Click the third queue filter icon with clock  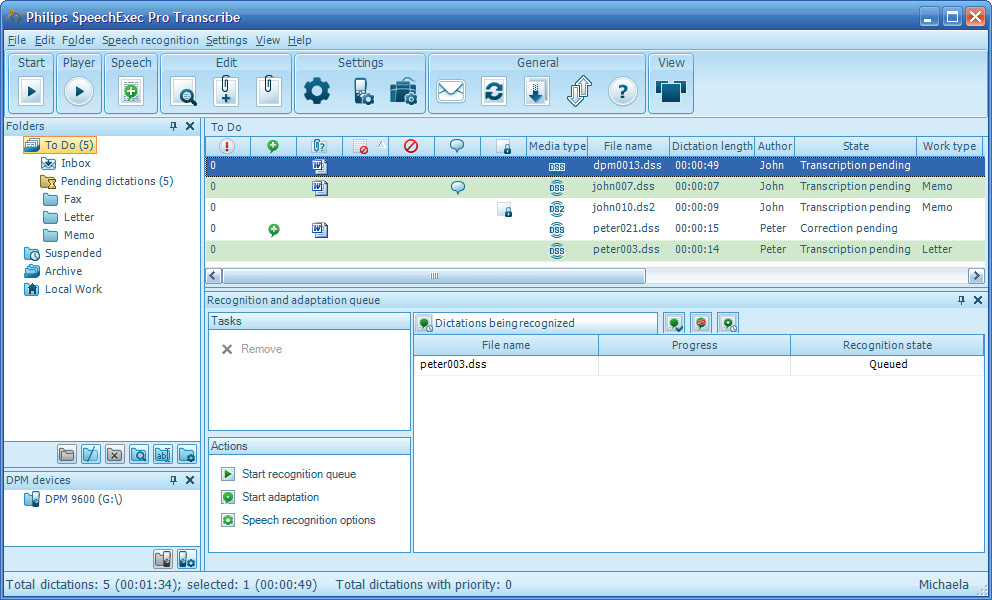click(x=728, y=323)
